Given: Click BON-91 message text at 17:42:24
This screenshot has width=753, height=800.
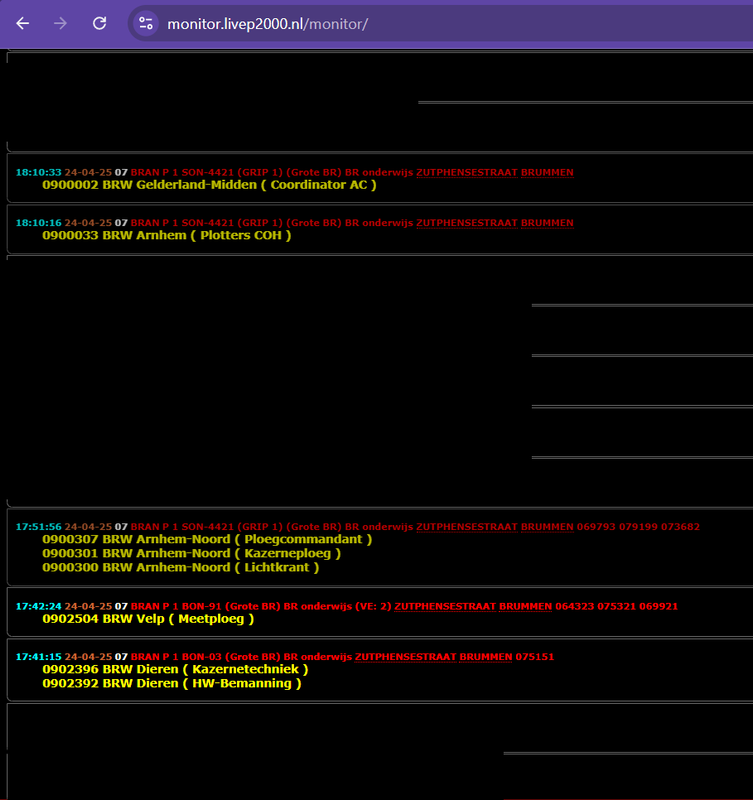Looking at the screenshot, I should (261, 606).
